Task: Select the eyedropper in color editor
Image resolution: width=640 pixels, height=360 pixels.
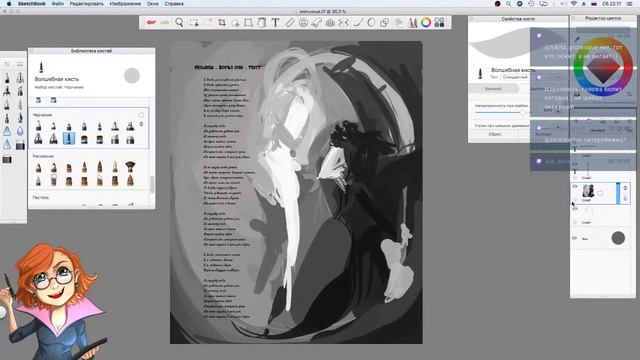Action: (x=577, y=39)
